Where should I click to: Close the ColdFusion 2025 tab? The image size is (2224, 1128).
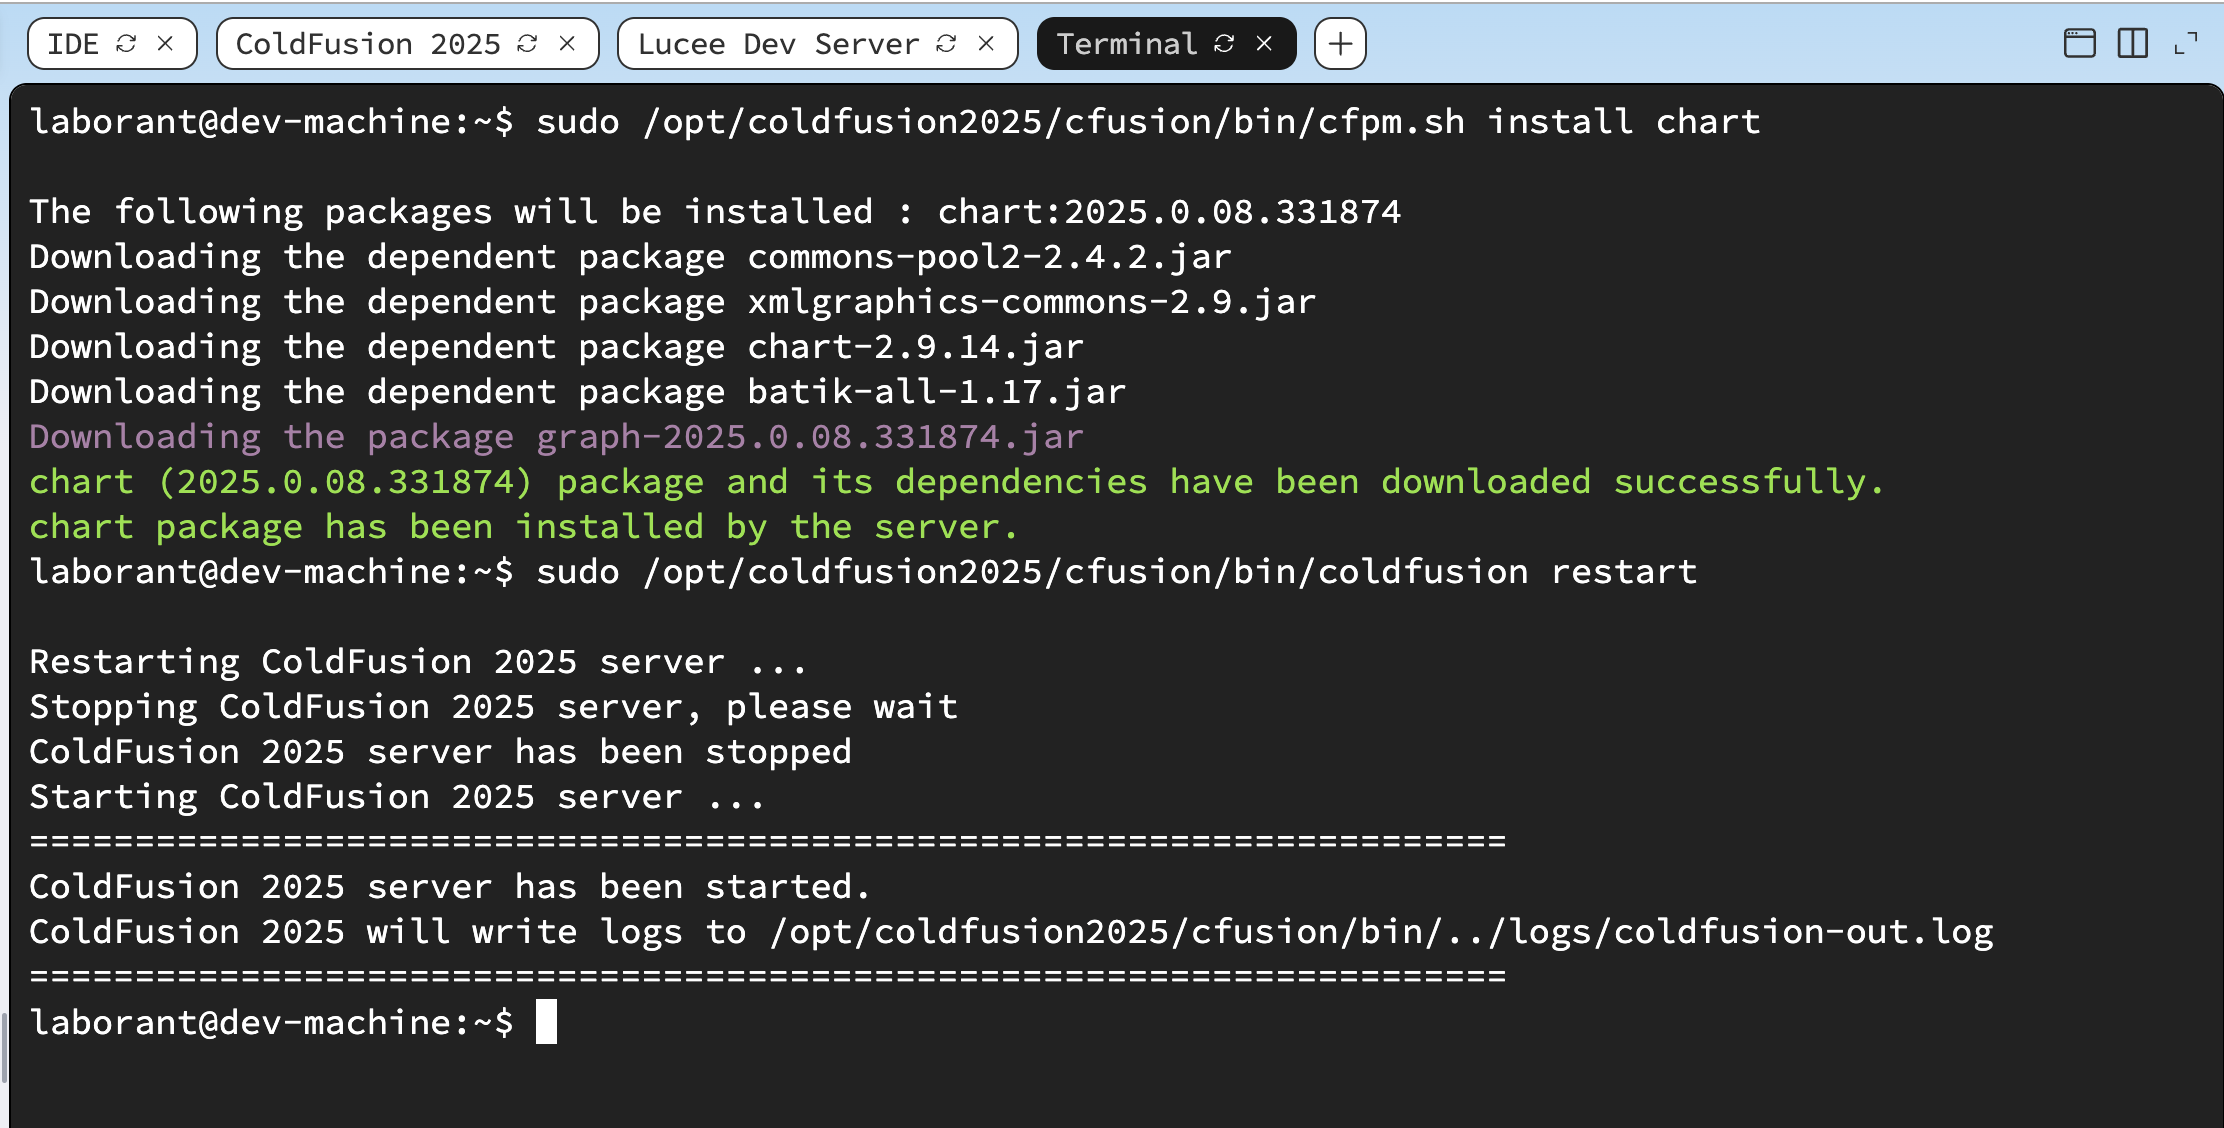point(567,44)
